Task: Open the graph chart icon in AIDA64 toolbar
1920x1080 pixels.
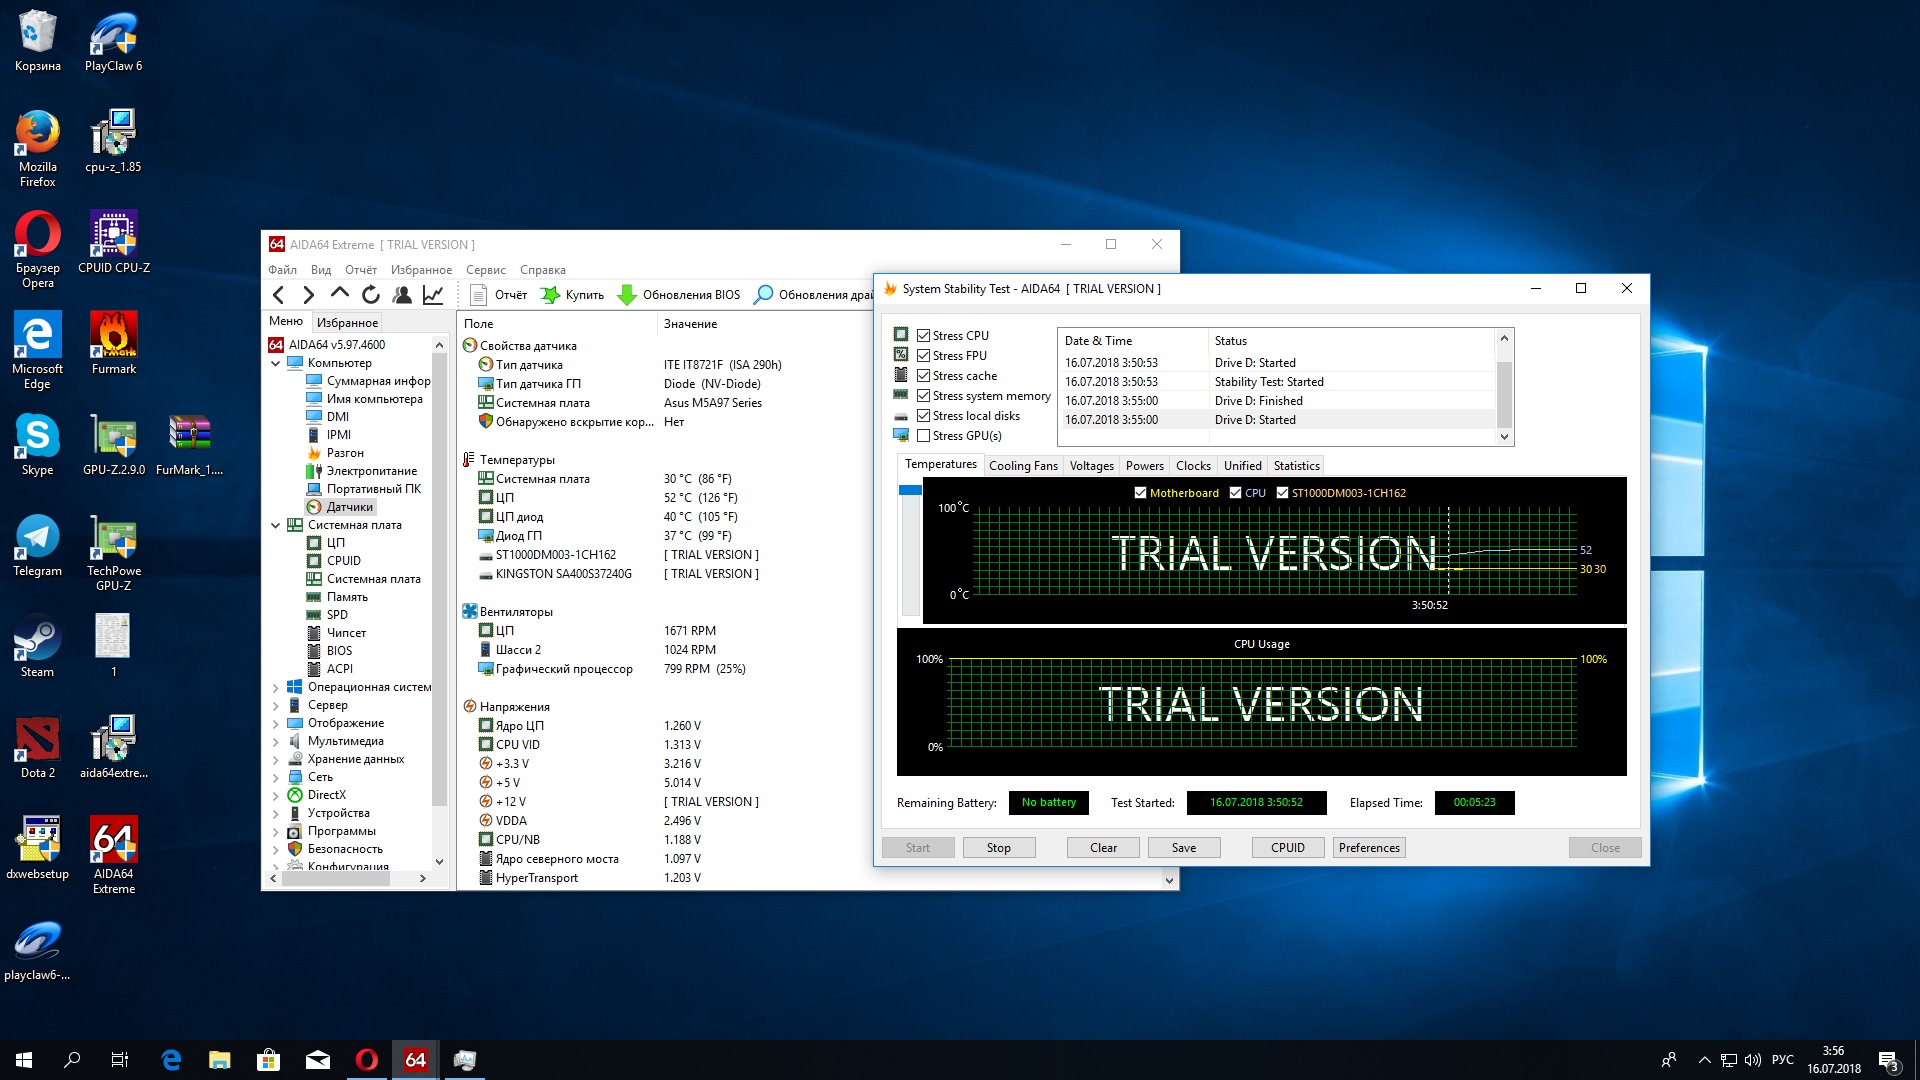Action: point(433,295)
